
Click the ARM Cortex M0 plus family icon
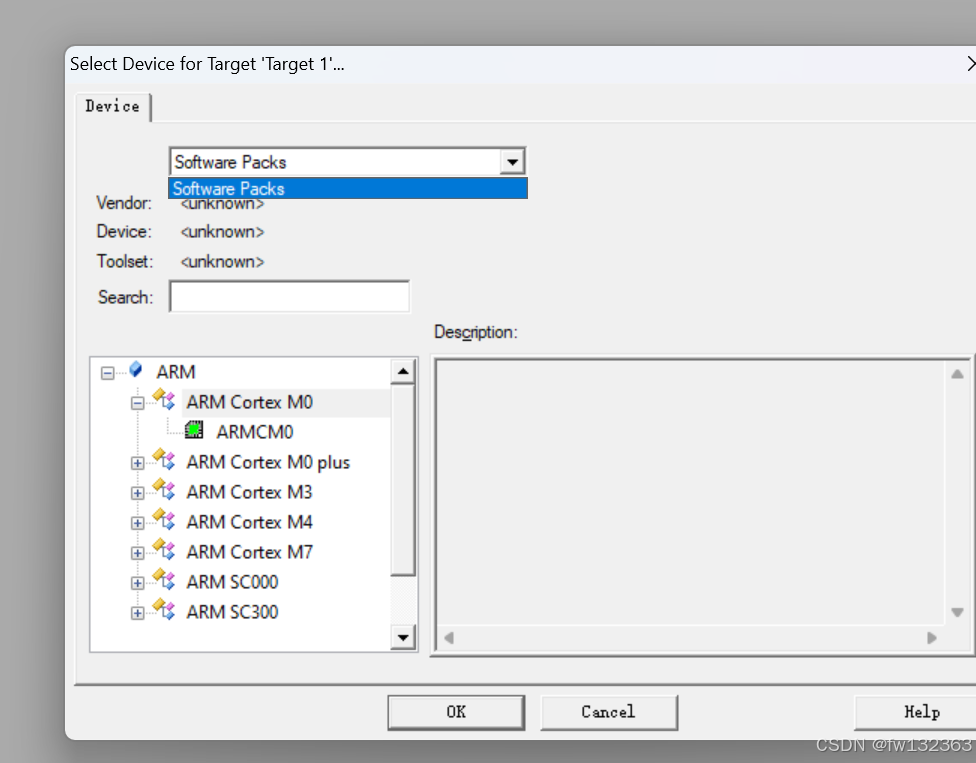click(x=164, y=460)
